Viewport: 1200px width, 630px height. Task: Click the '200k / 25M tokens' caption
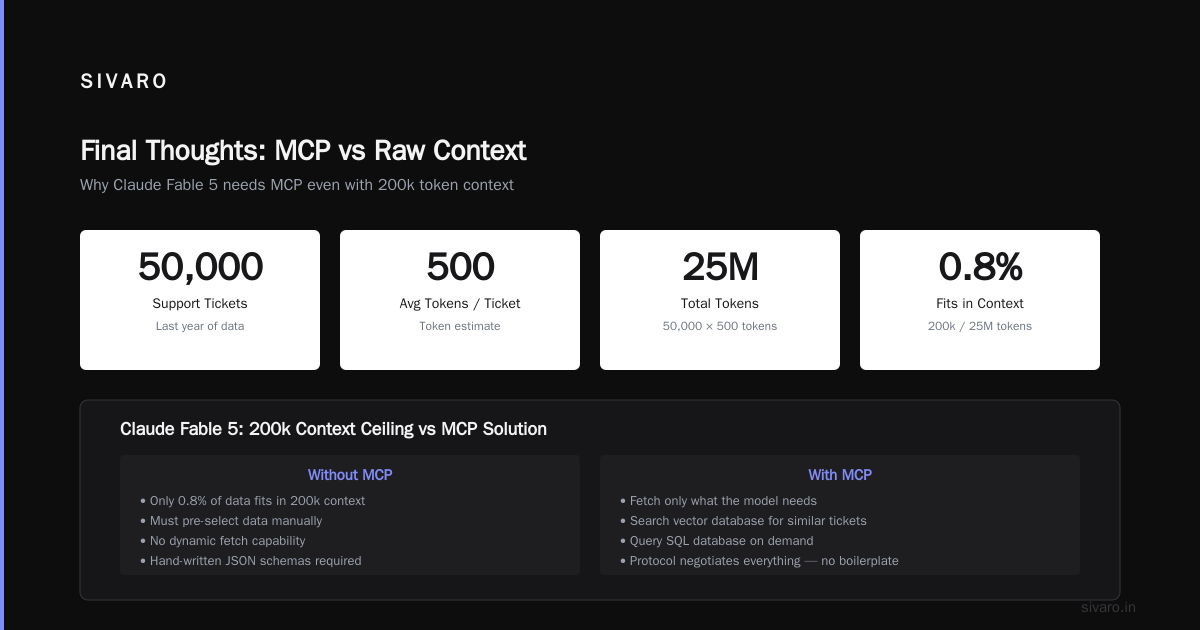(x=980, y=326)
